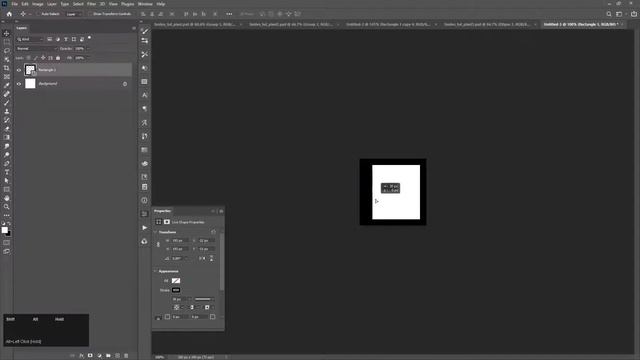Select the Hand tool
640x360 pixels.
coord(7,198)
